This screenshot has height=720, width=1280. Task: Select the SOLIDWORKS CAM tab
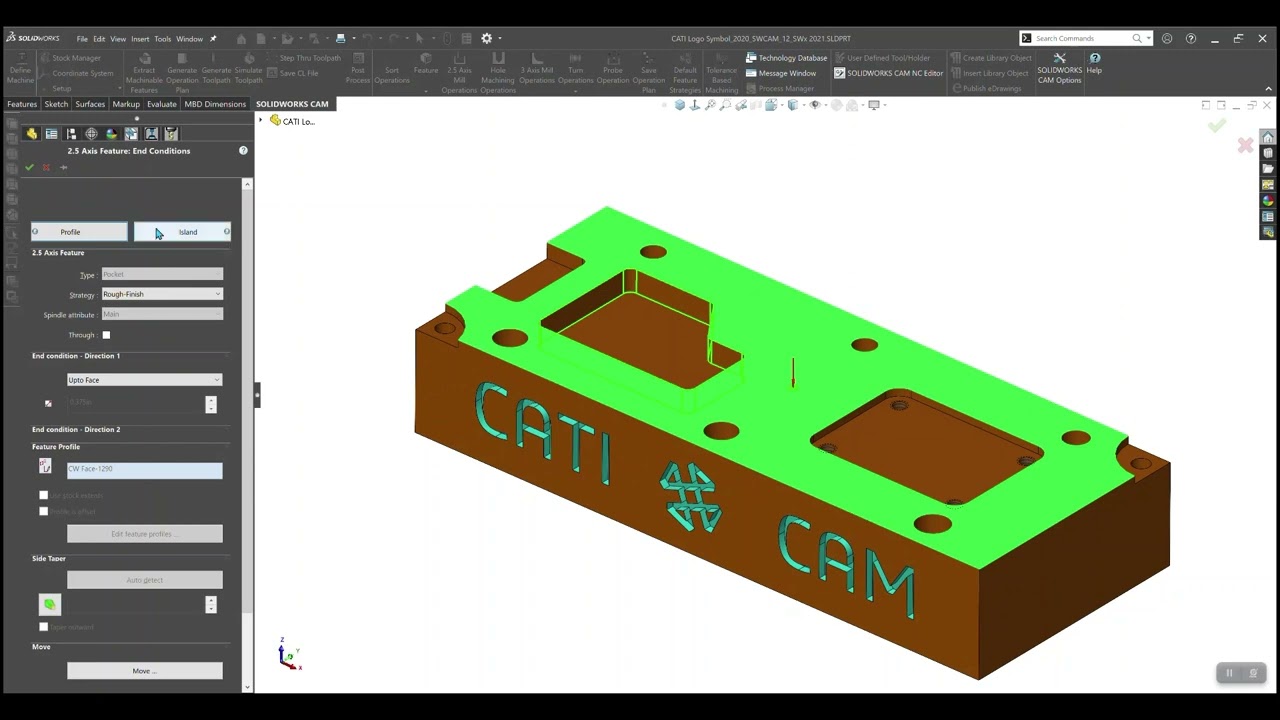coord(292,104)
